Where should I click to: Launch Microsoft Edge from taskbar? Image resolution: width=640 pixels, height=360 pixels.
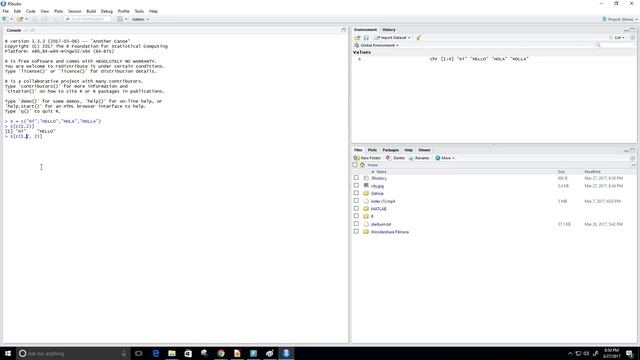coord(156,353)
